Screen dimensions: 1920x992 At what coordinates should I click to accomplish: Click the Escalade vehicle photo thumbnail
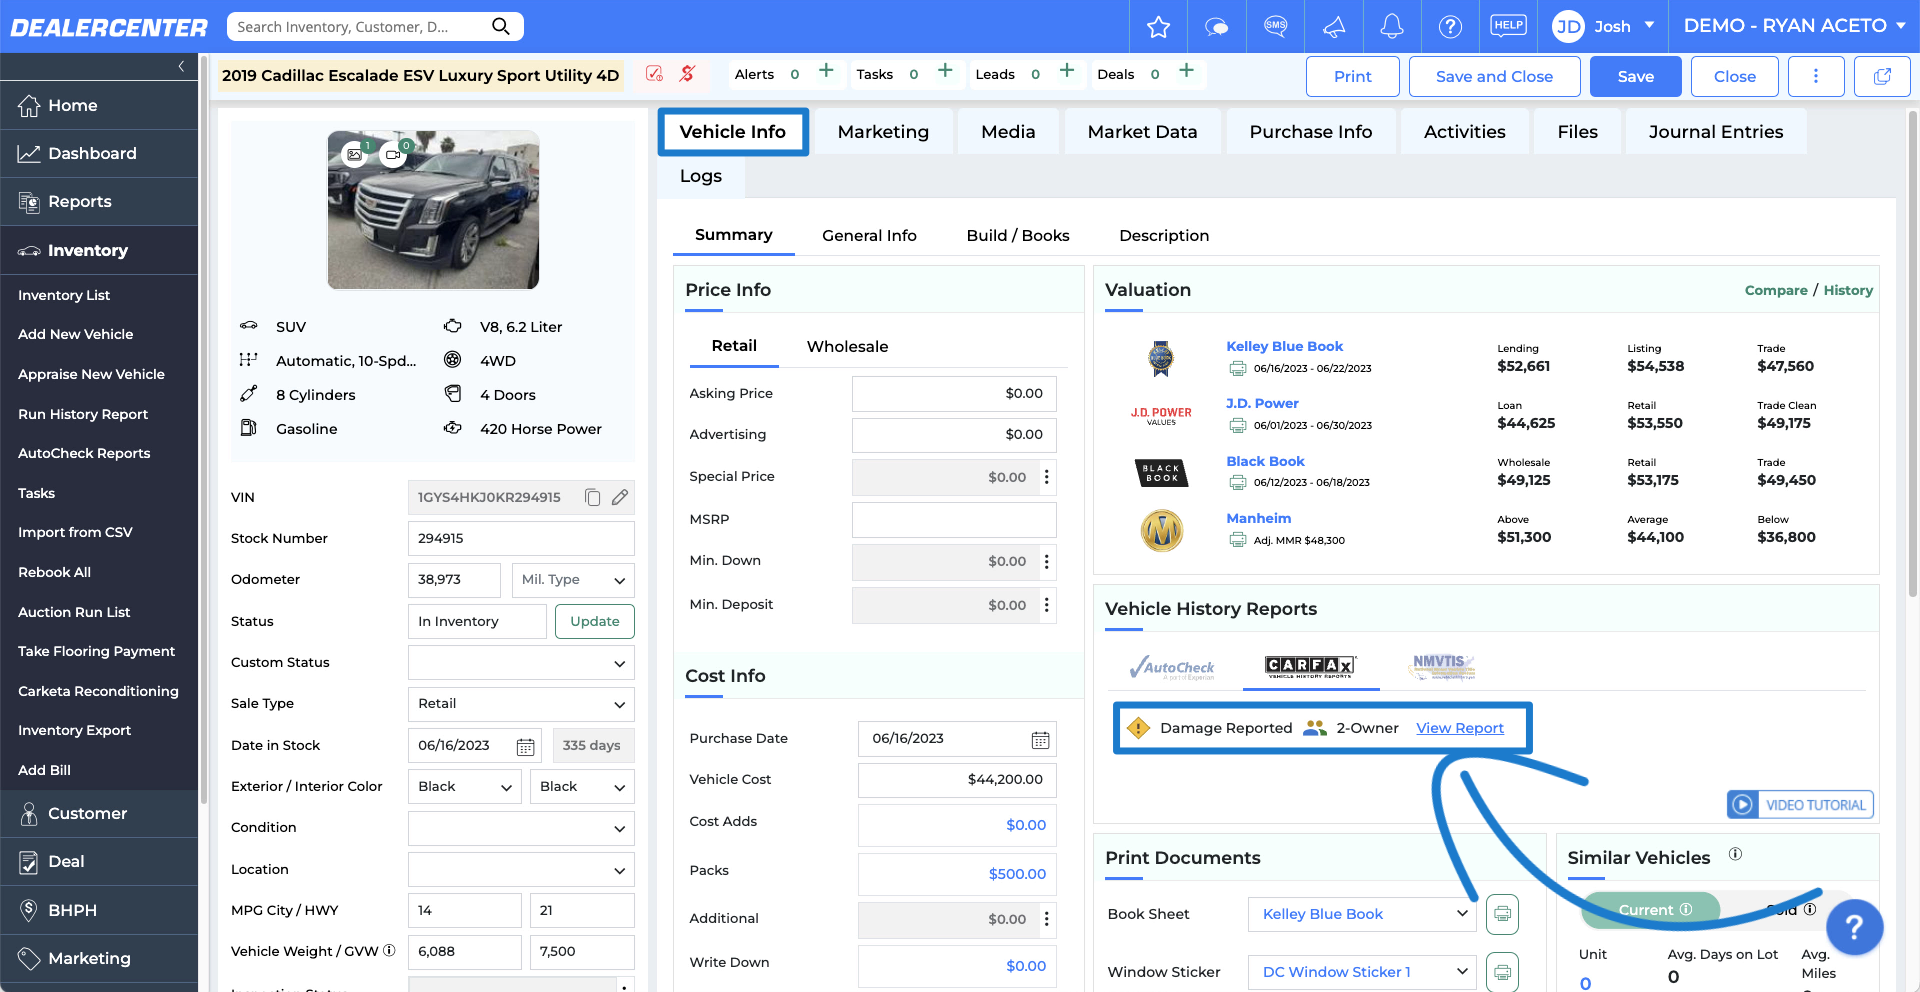(433, 210)
